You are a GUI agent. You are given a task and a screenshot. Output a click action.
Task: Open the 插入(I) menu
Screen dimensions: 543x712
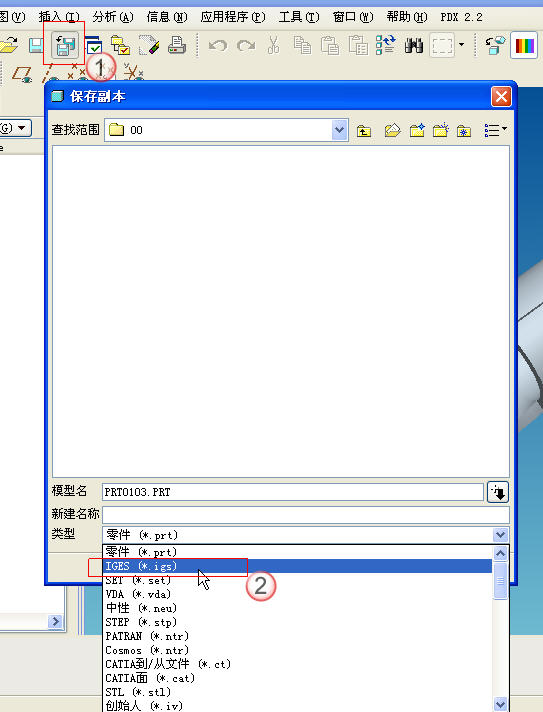[59, 17]
